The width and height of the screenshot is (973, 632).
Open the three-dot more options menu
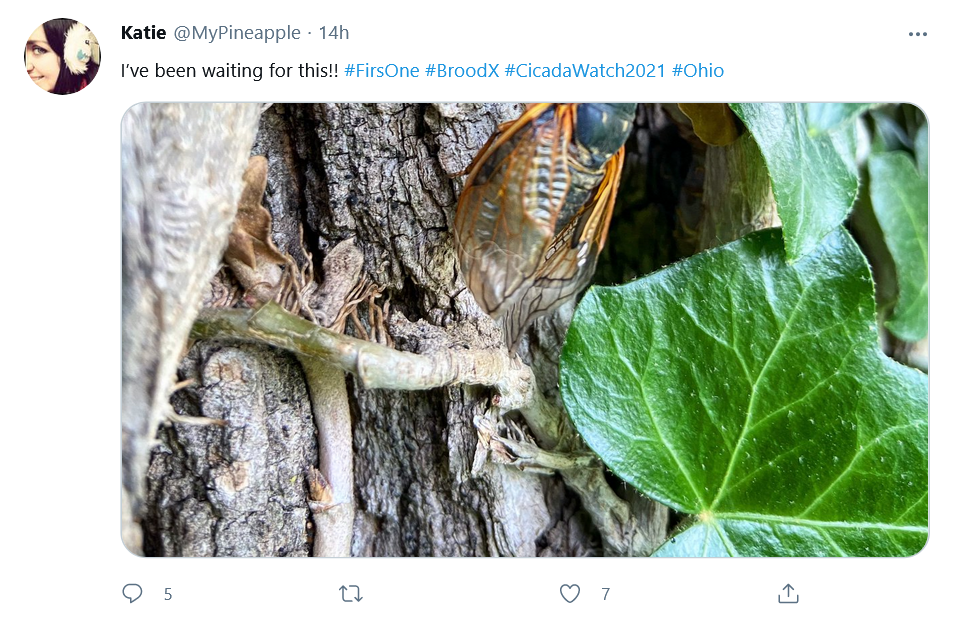[918, 34]
